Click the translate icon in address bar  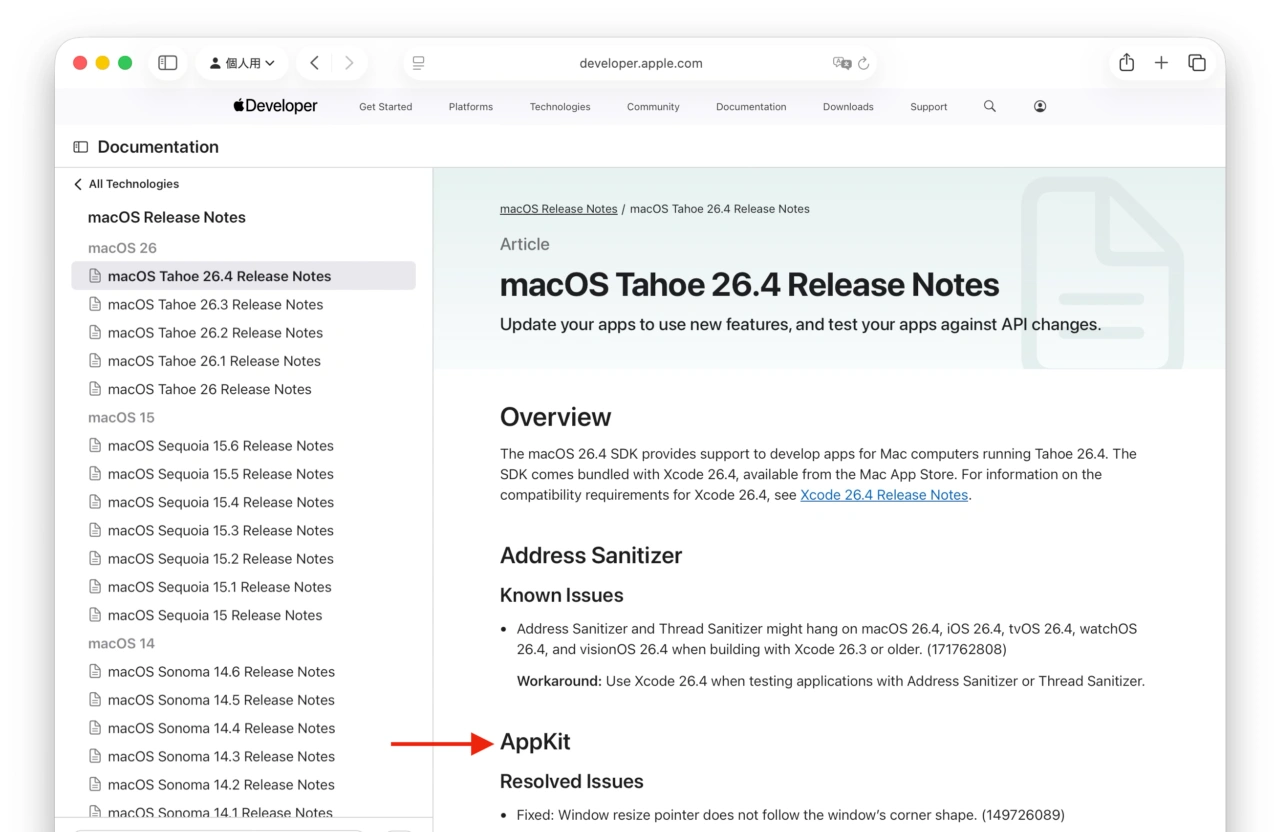[842, 63]
